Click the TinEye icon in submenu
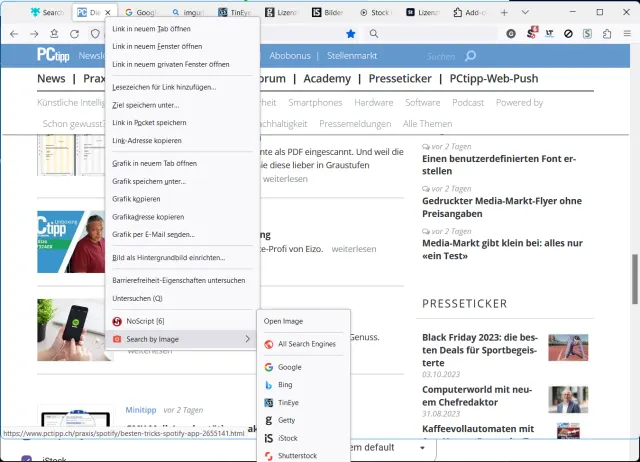The image size is (640, 462). (269, 403)
